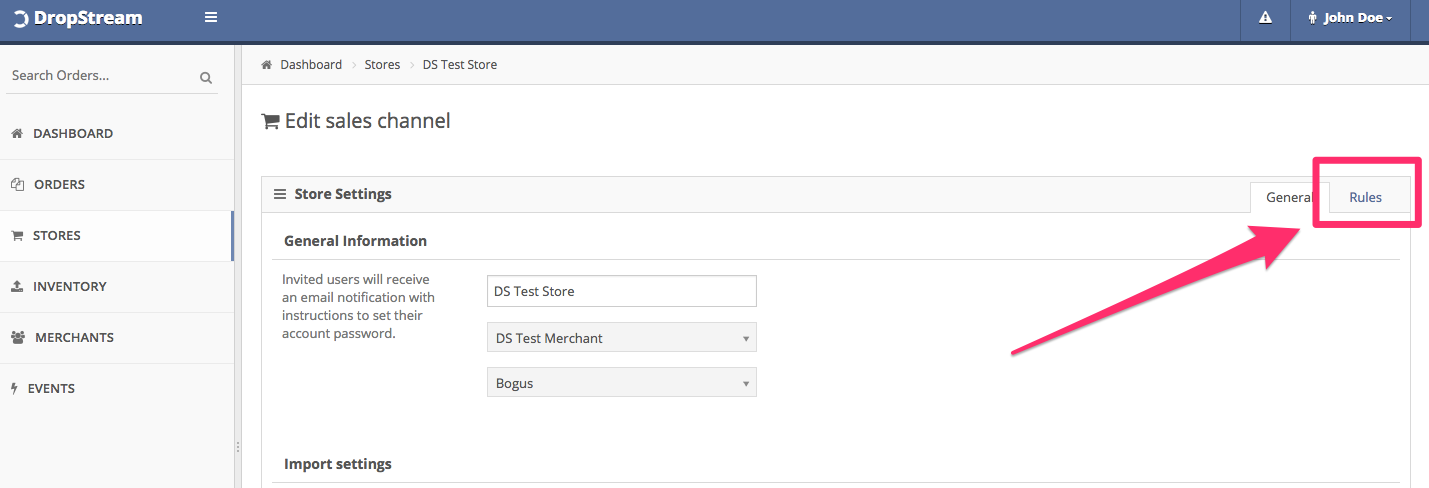Toggle the hamburger menu in header
The width and height of the screenshot is (1429, 488).
pyautogui.click(x=211, y=17)
